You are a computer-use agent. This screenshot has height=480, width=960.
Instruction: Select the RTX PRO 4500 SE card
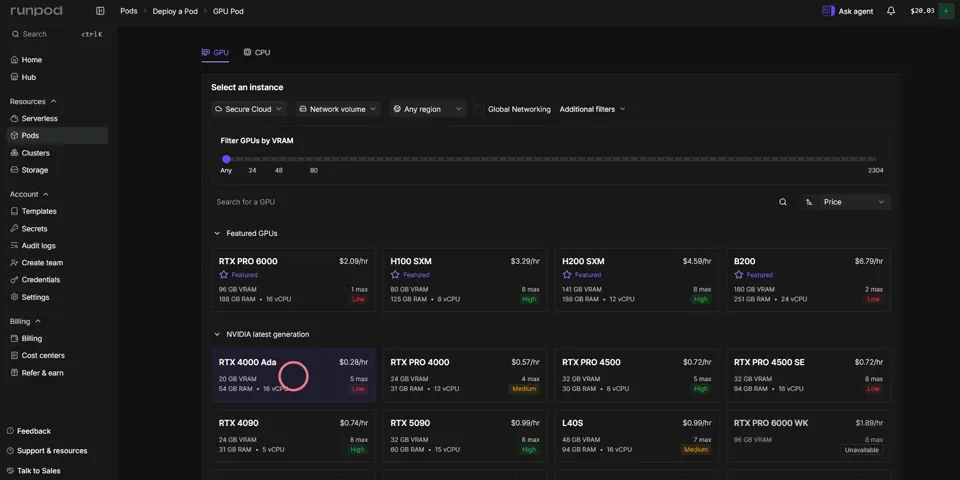pos(808,375)
